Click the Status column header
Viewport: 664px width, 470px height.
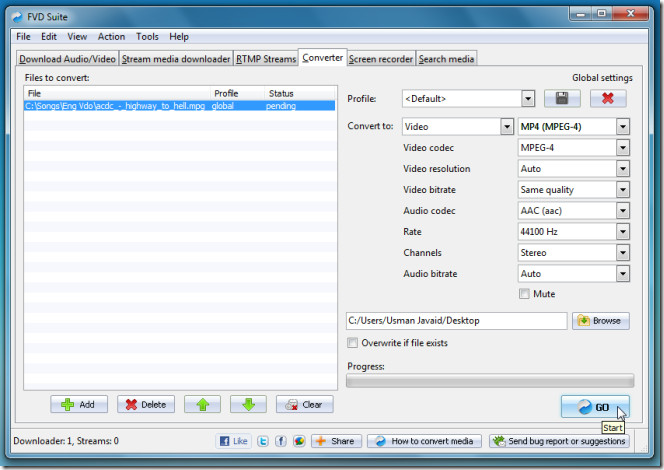(300, 94)
